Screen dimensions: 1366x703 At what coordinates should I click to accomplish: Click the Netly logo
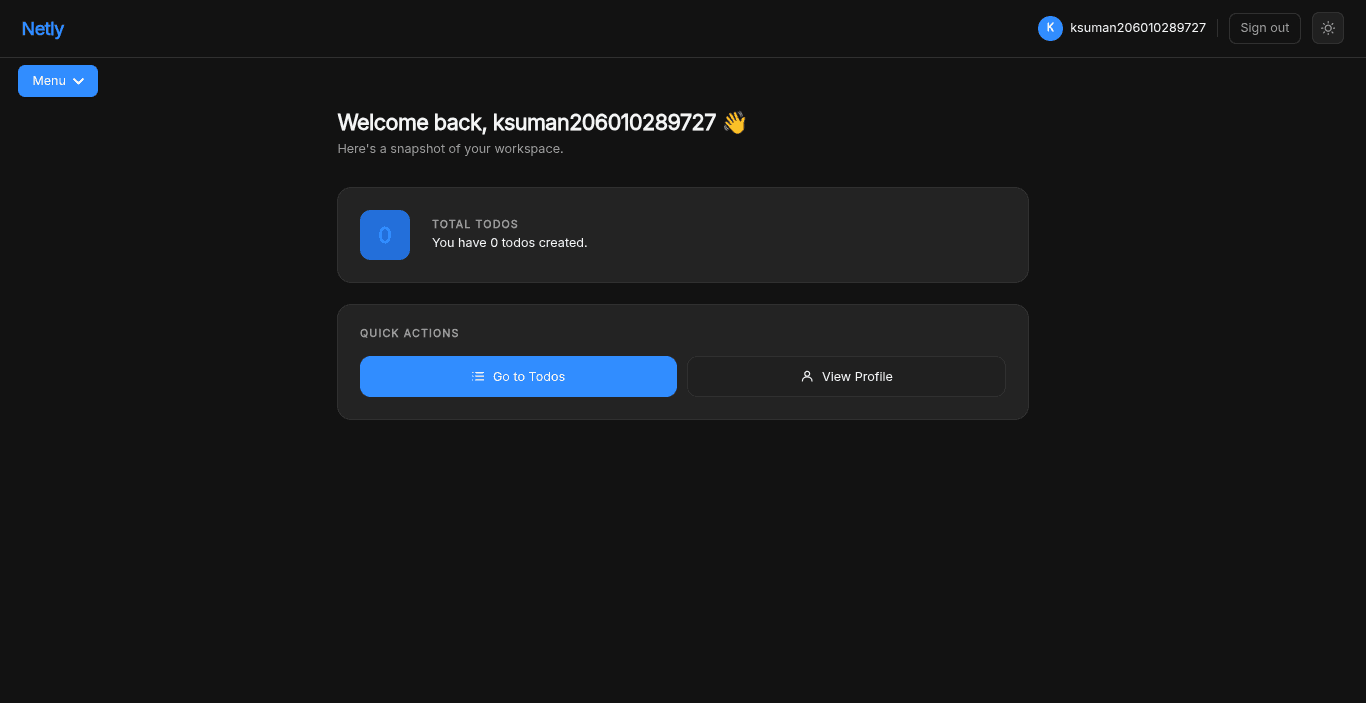tap(43, 28)
